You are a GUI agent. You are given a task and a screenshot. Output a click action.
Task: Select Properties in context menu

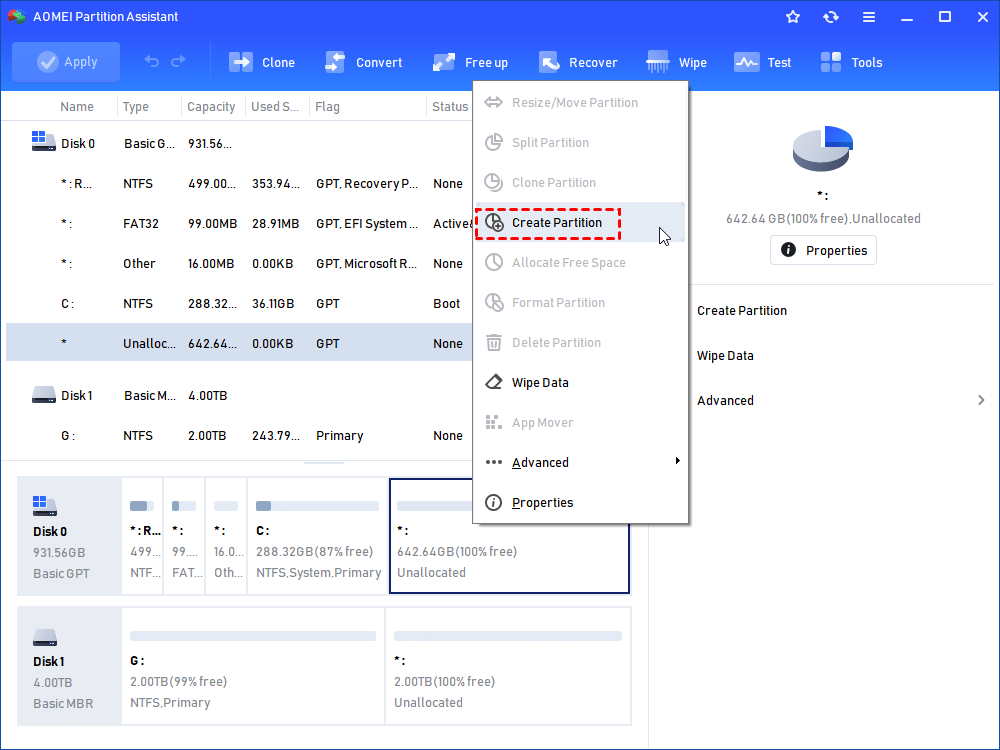point(580,503)
